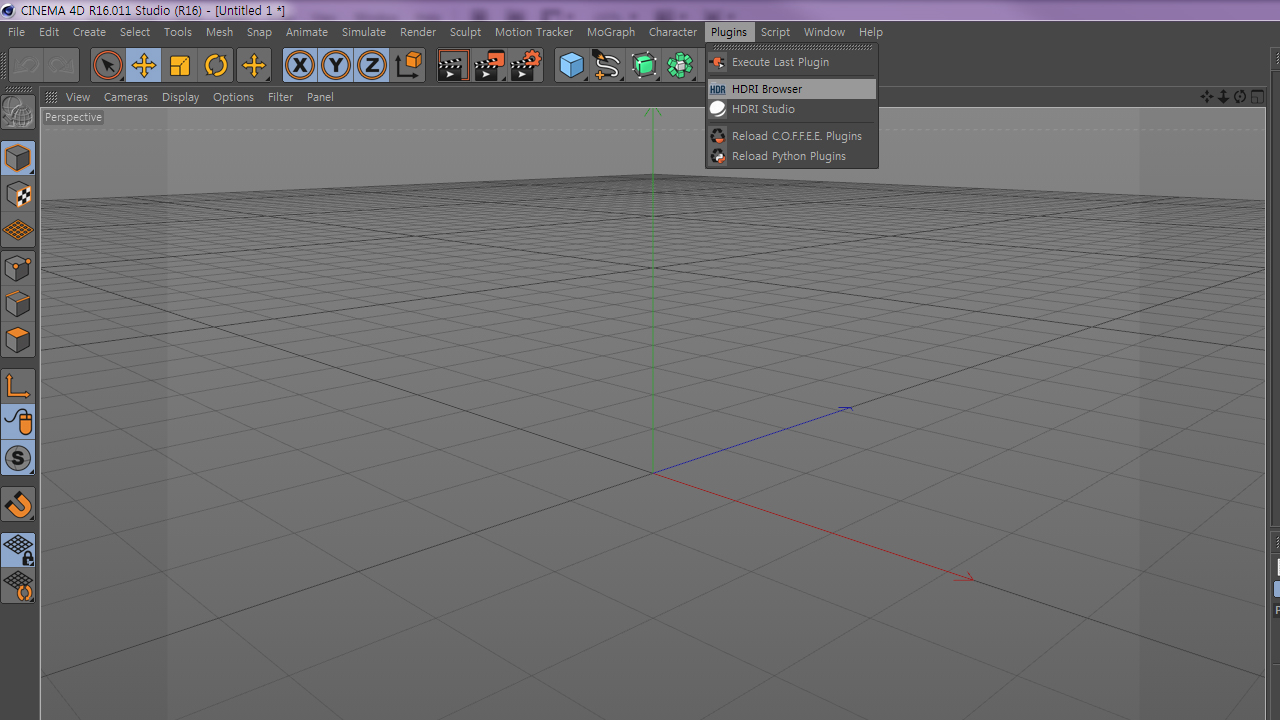Open the MoGraph menu
Screen dimensions: 1280x720
(611, 32)
